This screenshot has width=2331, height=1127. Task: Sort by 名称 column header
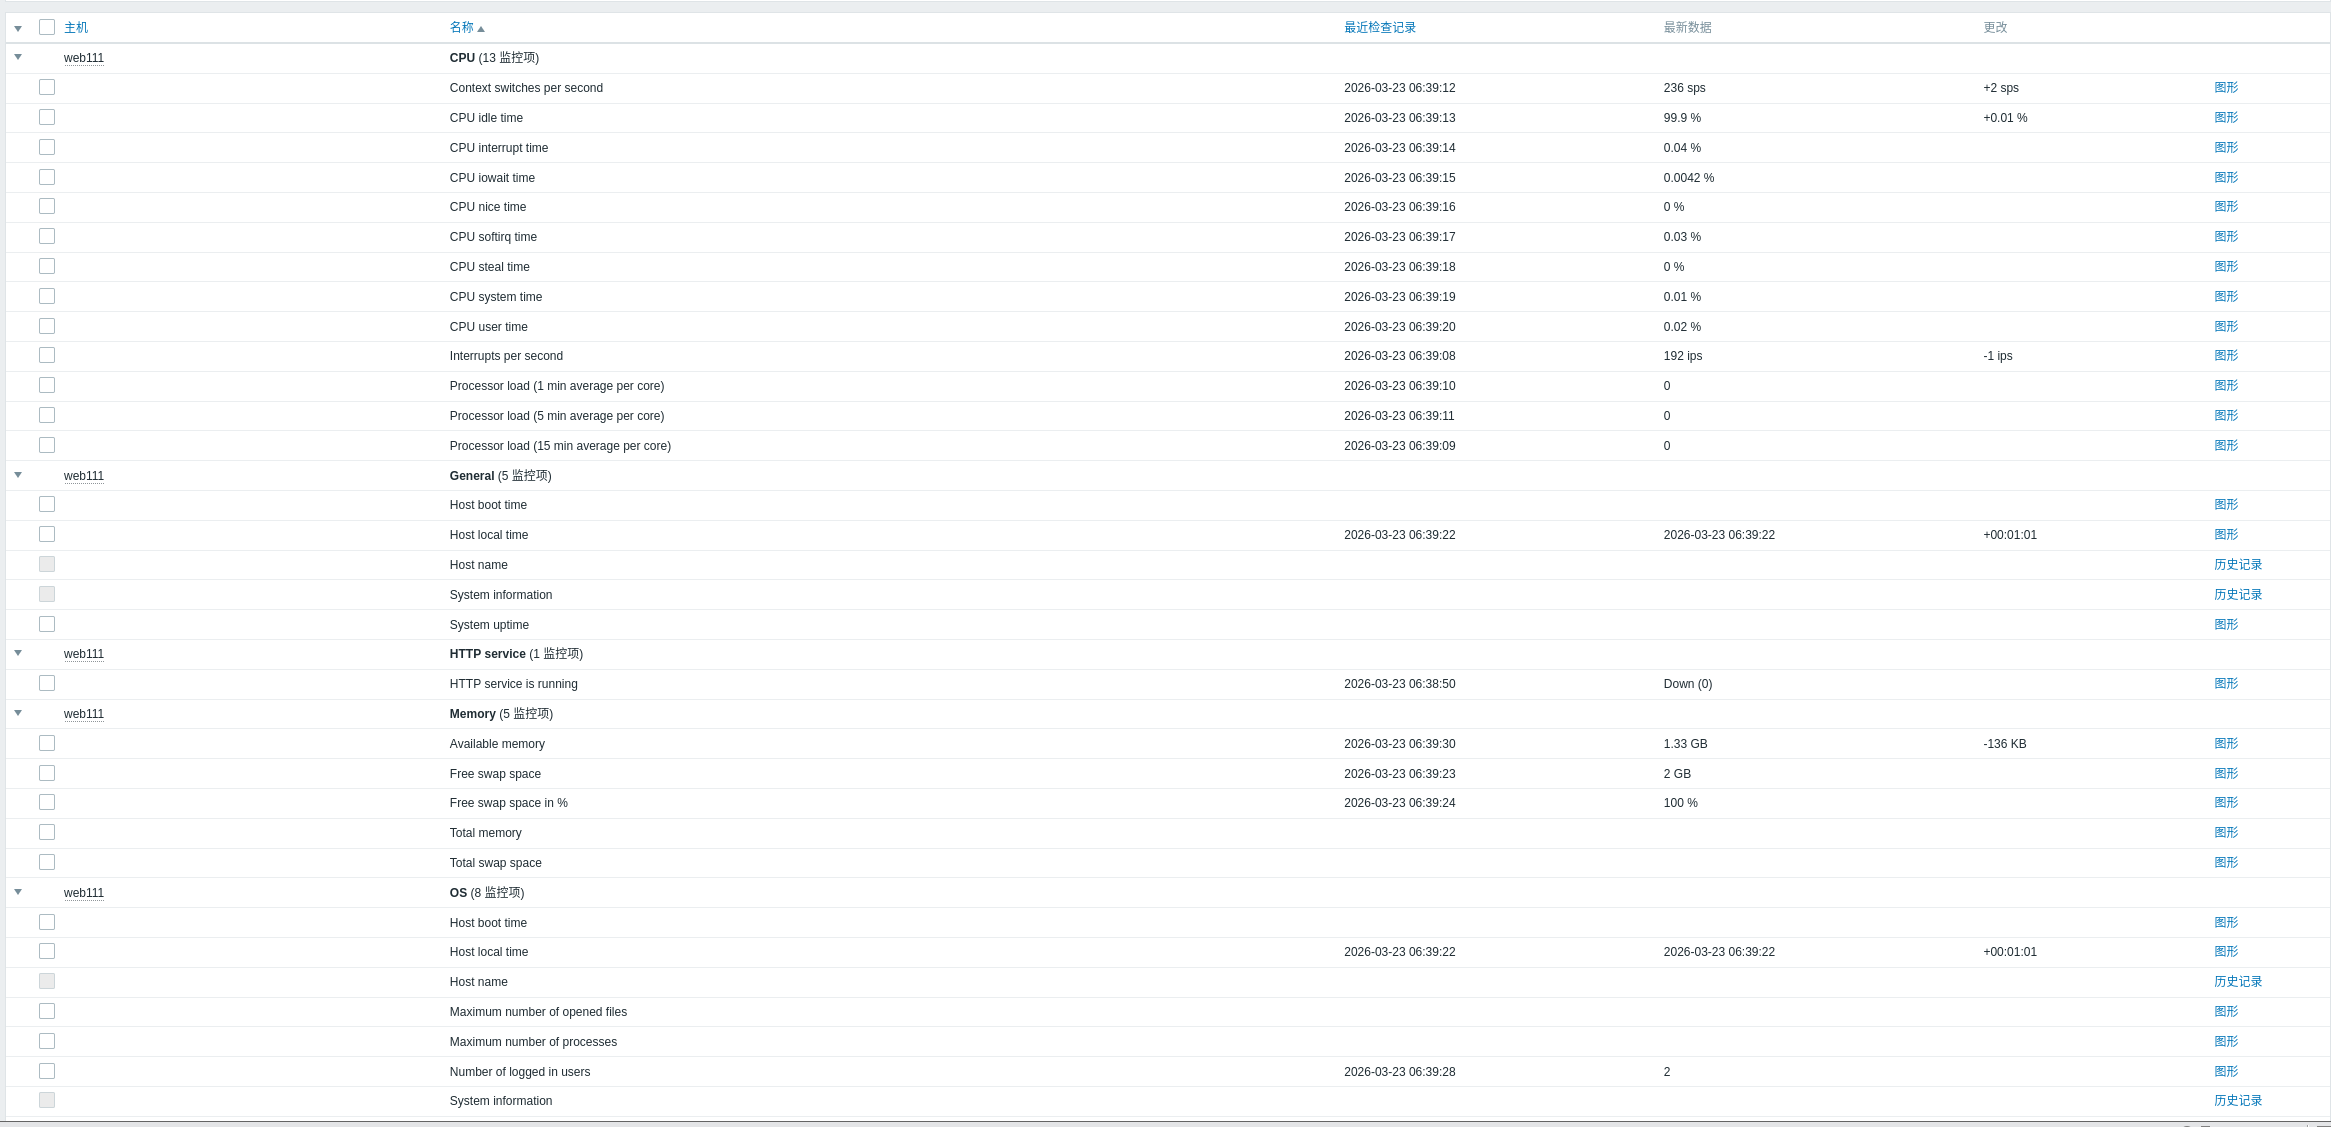(x=462, y=28)
